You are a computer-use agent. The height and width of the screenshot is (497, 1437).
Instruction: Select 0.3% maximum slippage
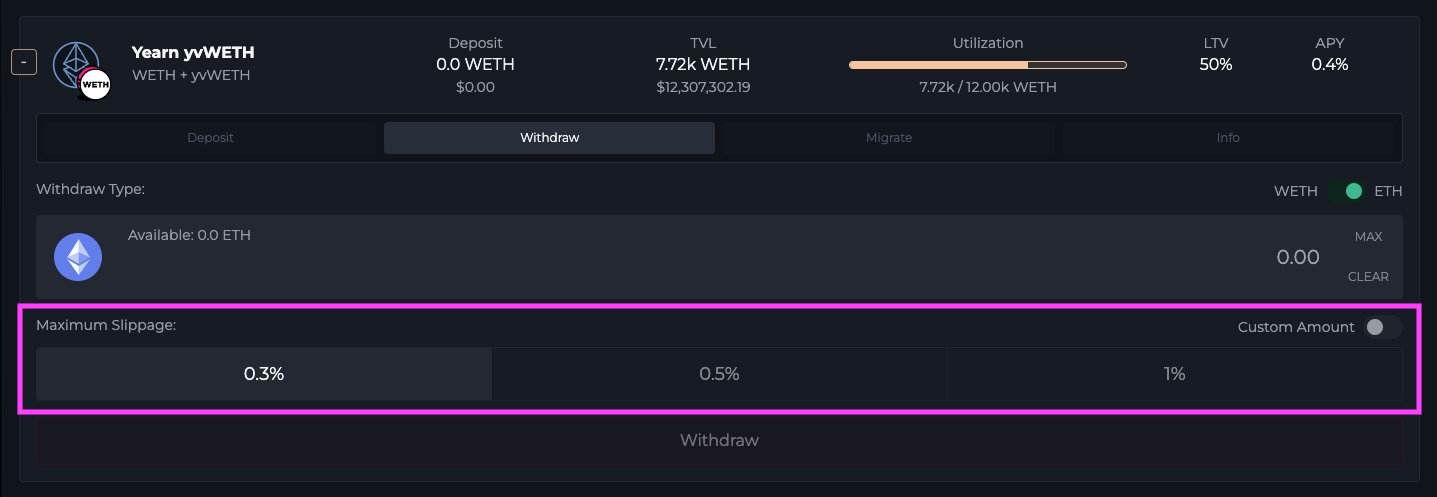click(x=264, y=374)
